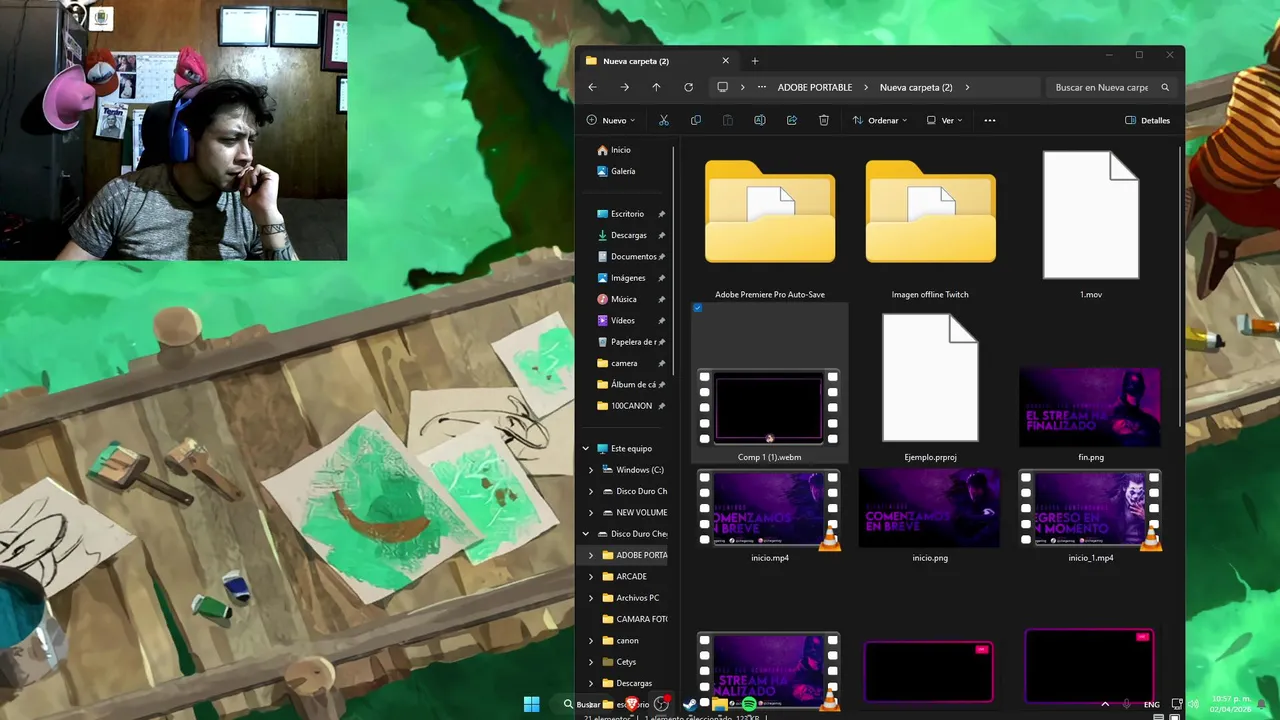Expand the Cetys folder node
Image resolution: width=1280 pixels, height=720 pixels.
[x=591, y=662]
